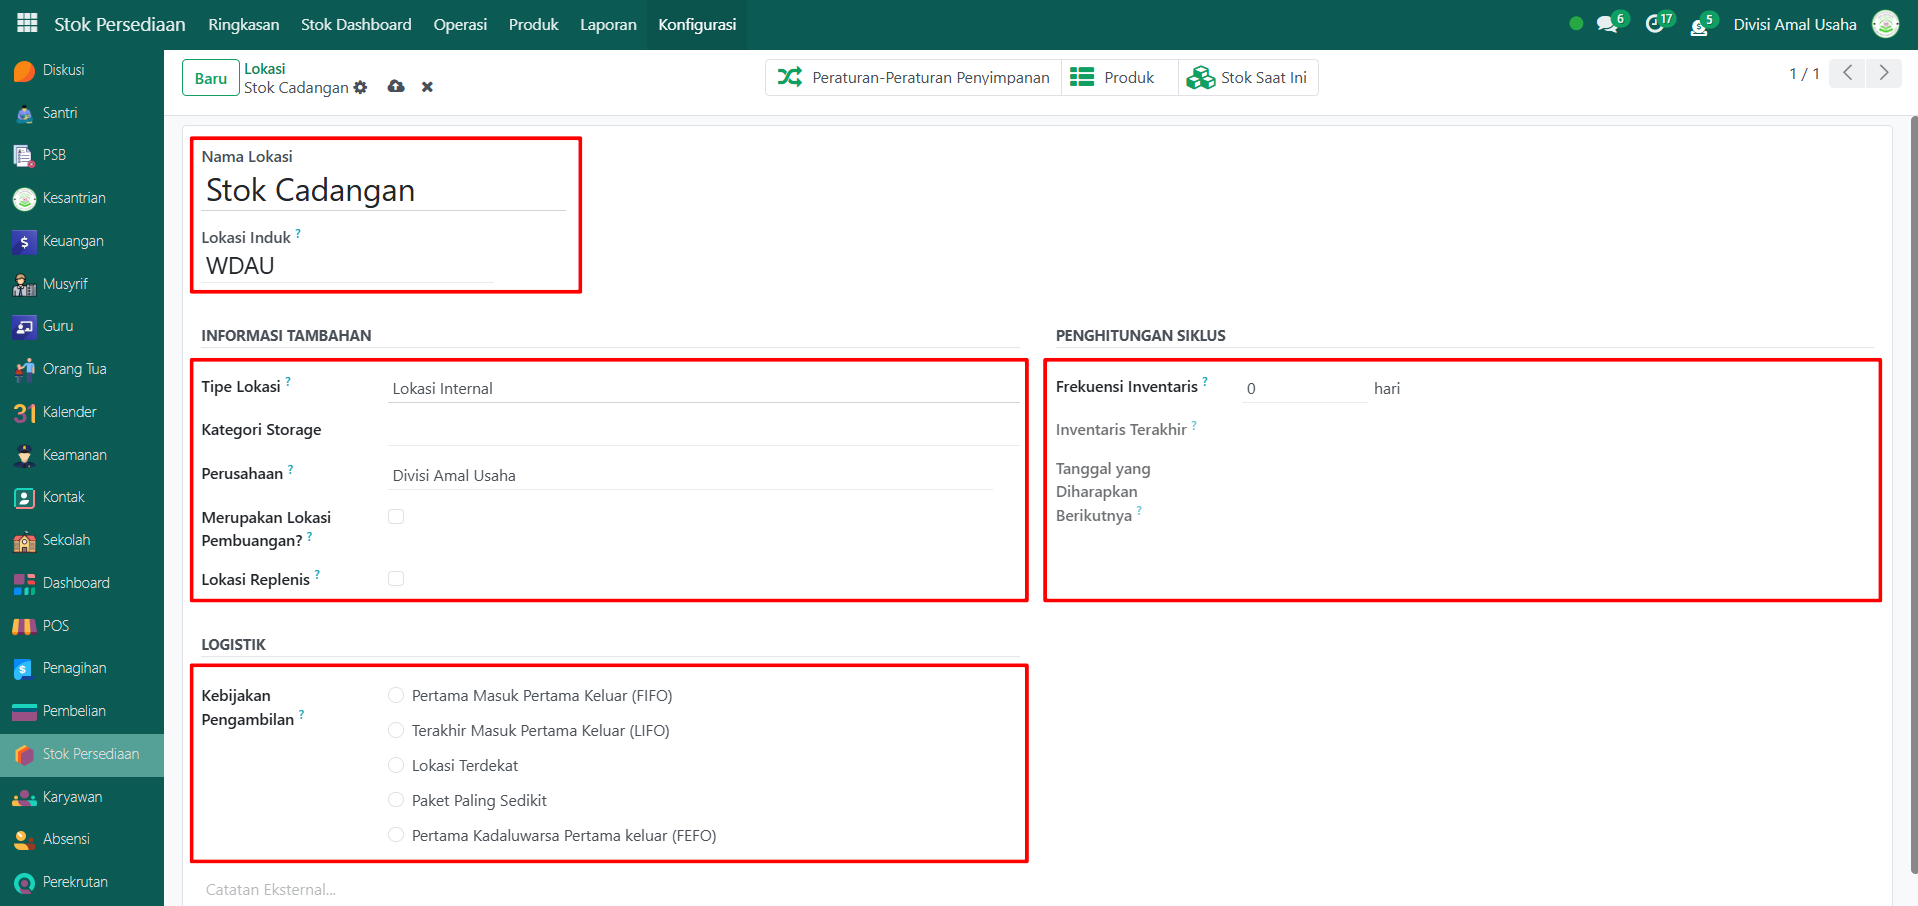Choose the Lokasi Terdekat removal option
This screenshot has height=906, width=1918.
[x=396, y=766]
